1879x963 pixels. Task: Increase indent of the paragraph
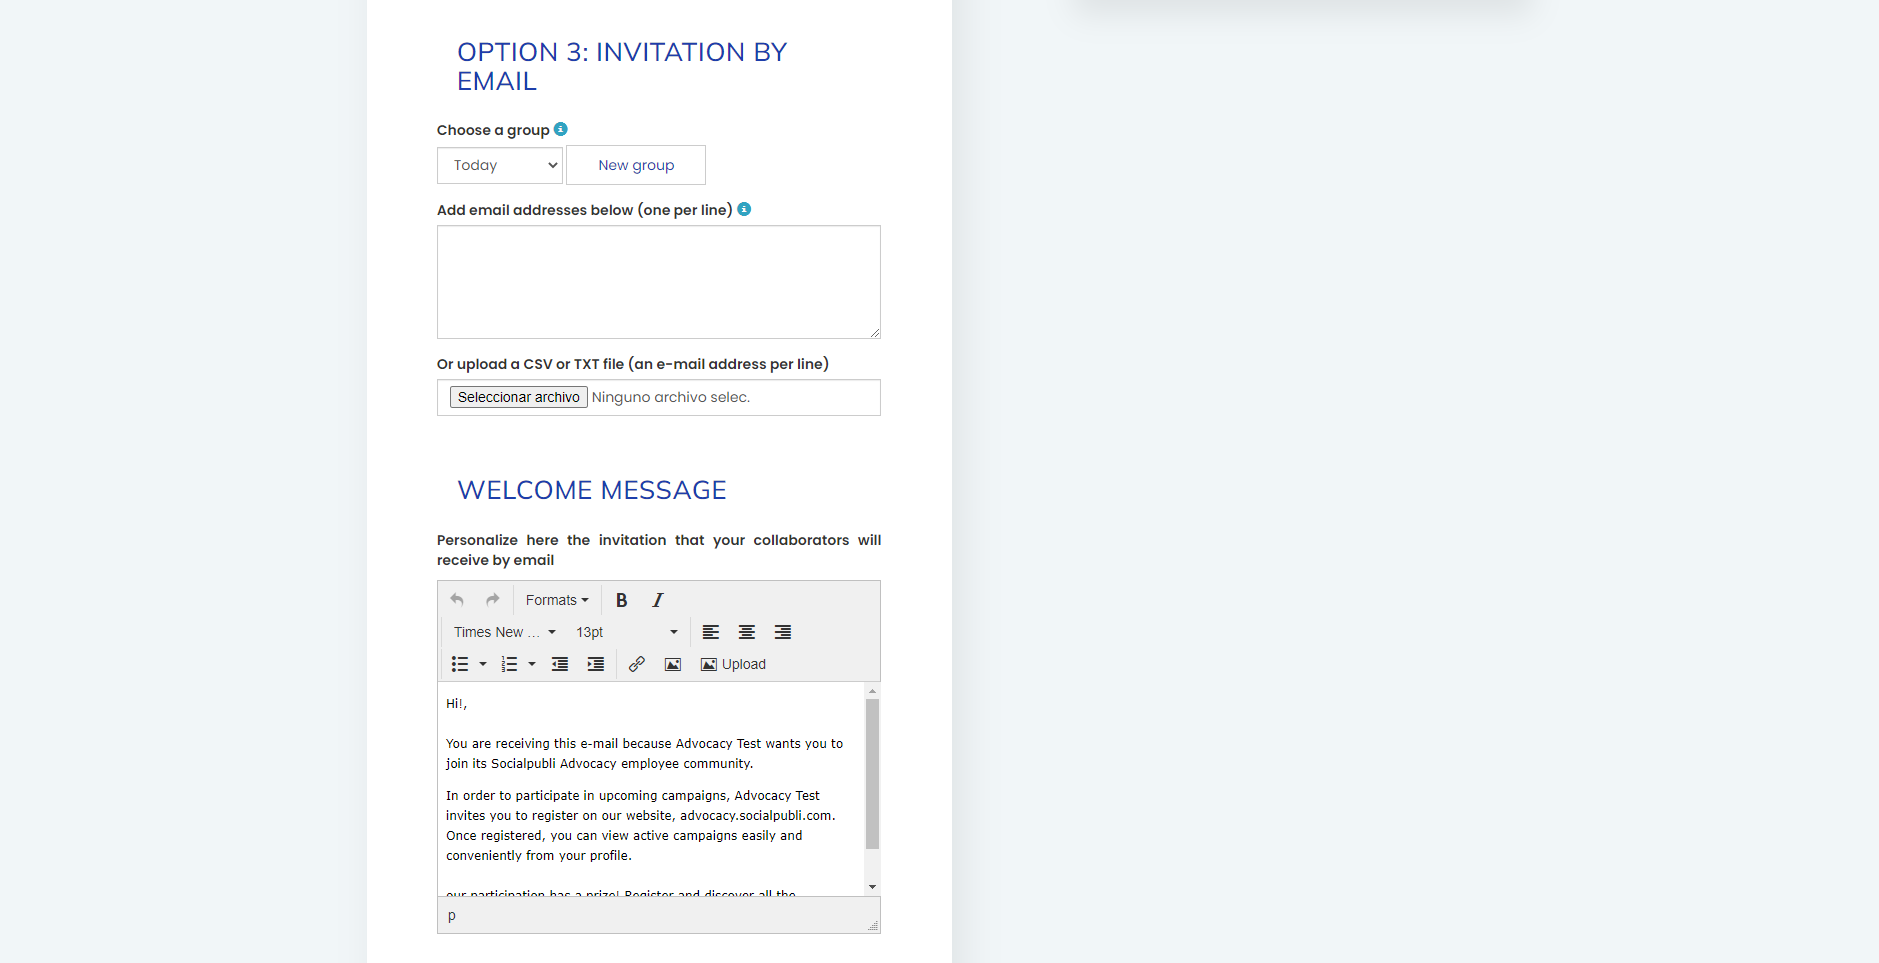(x=596, y=664)
